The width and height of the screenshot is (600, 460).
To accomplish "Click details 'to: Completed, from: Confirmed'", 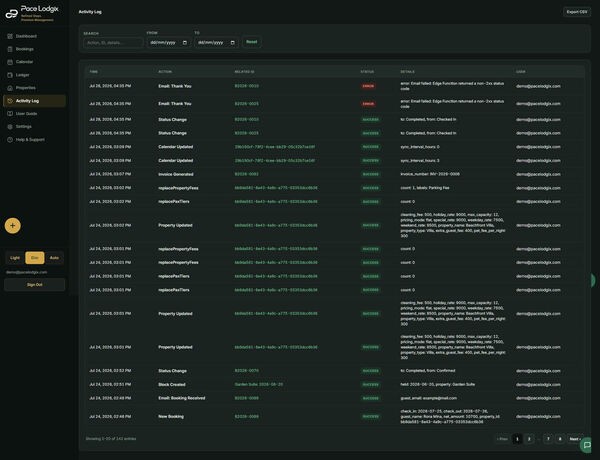I will (x=428, y=370).
